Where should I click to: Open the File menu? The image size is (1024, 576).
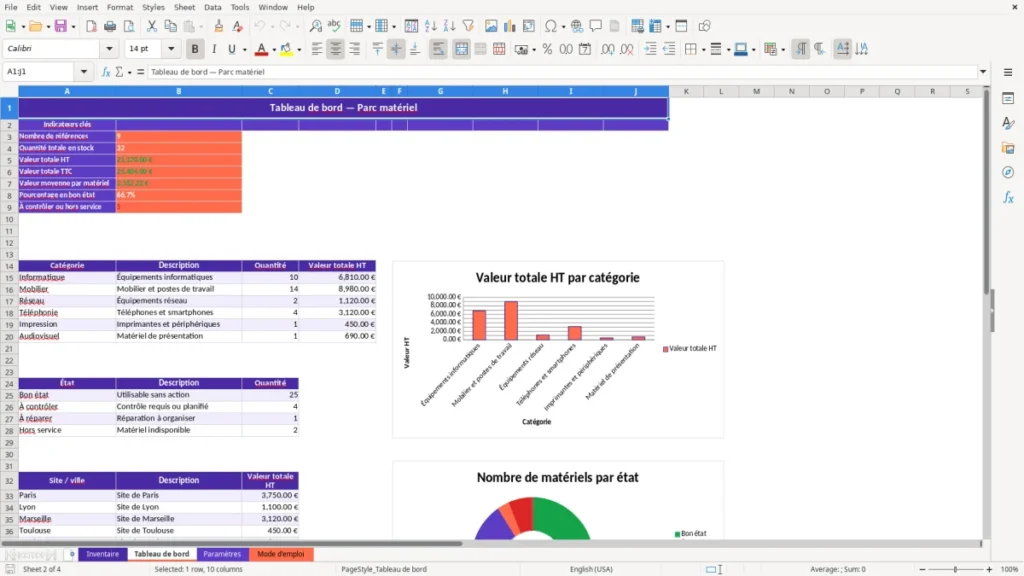pyautogui.click(x=11, y=7)
